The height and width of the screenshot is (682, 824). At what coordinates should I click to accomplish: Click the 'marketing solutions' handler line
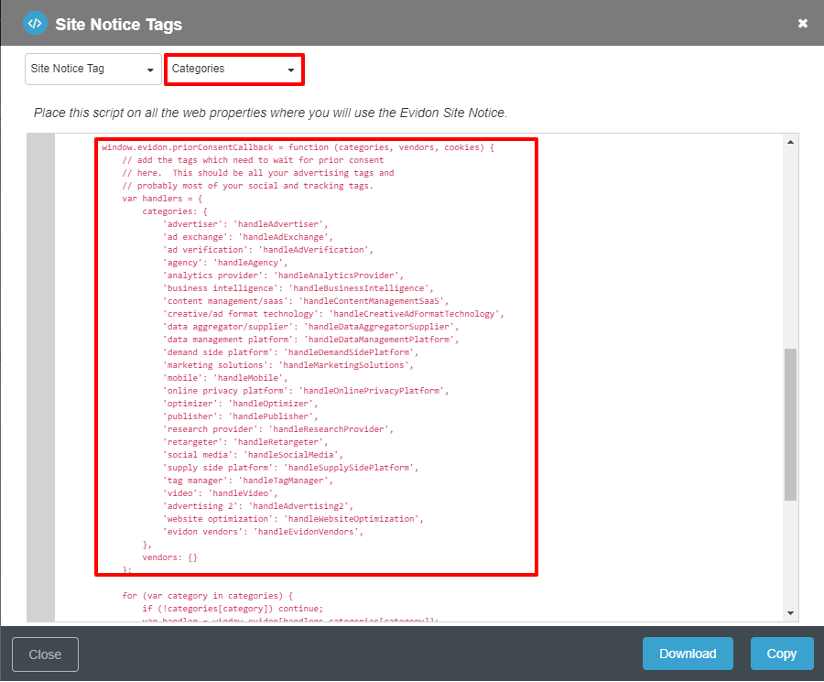(x=288, y=365)
